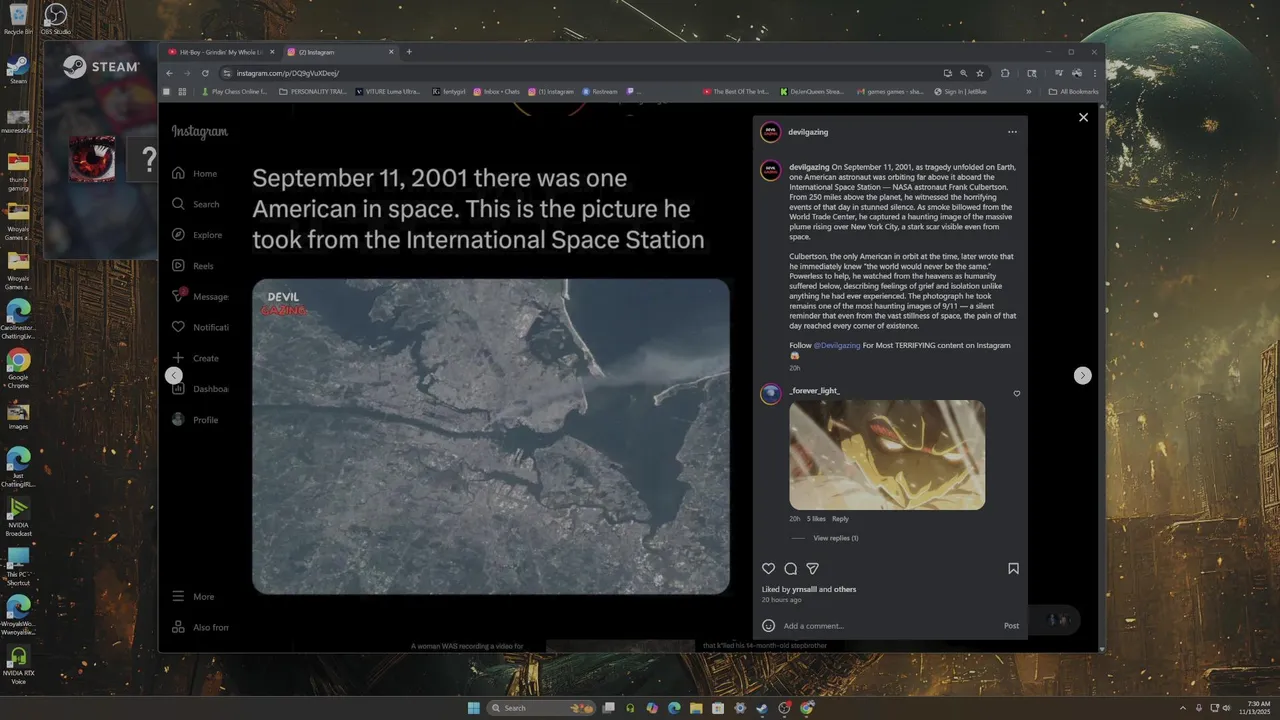Screen dimensions: 1280x720
Task: Show hidden system tray icons
Action: [1183, 708]
